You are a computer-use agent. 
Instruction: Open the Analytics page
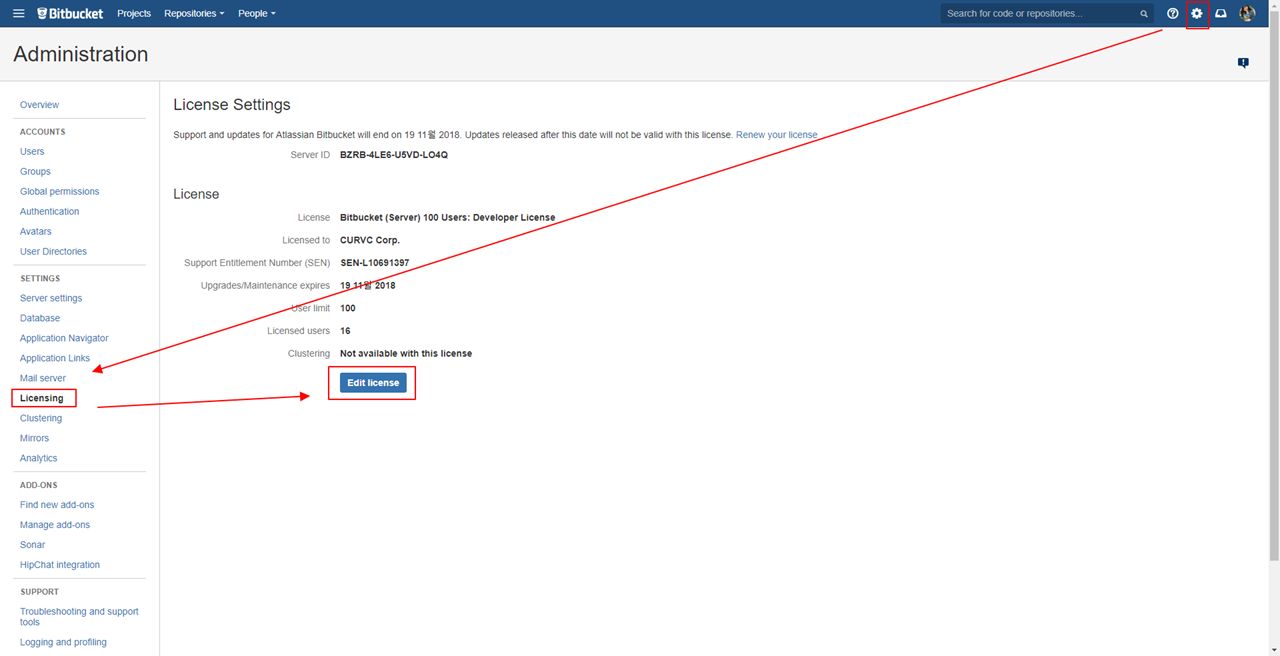coord(39,459)
